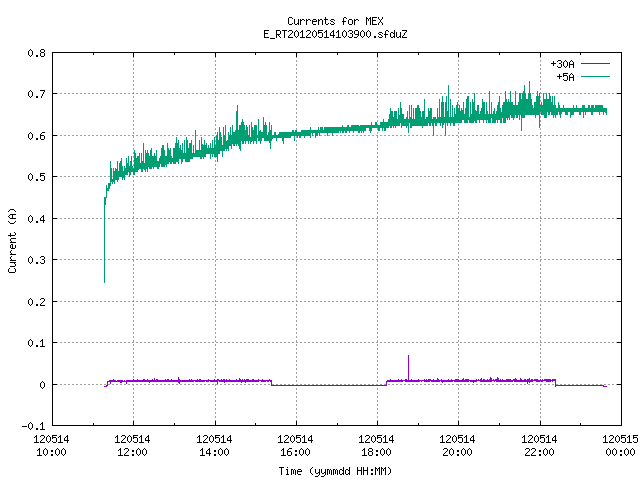The image size is (640, 480).
Task: Click the 120515 00:00 time label
Action: tap(620, 446)
